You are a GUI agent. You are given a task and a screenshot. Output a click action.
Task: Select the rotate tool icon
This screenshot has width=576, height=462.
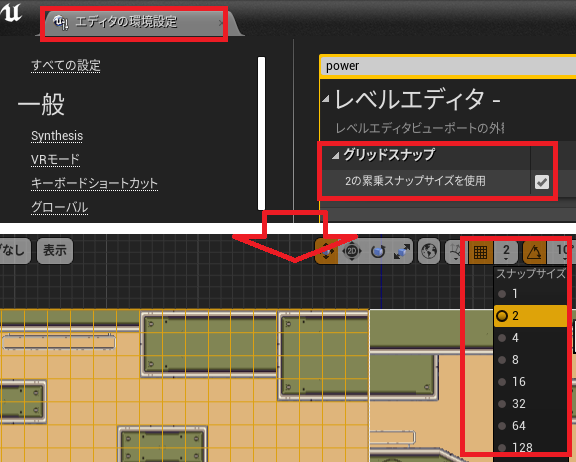pos(378,252)
